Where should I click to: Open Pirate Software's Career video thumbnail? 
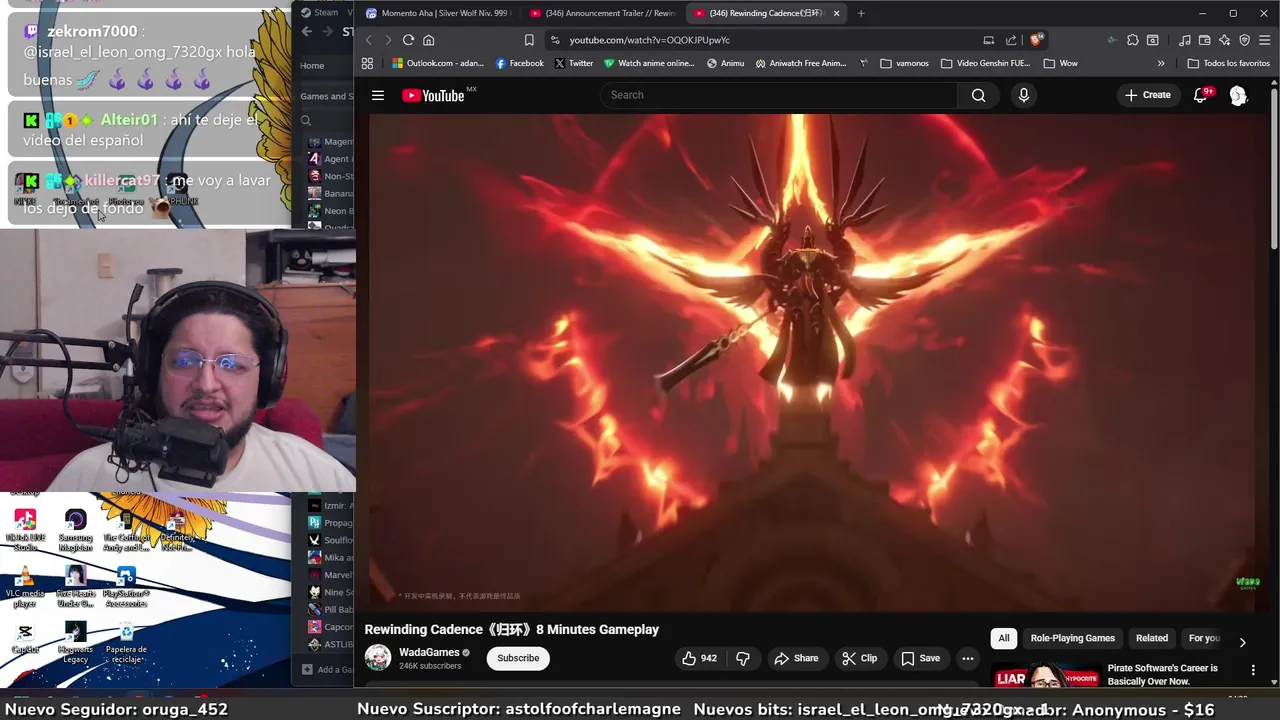(1045, 675)
